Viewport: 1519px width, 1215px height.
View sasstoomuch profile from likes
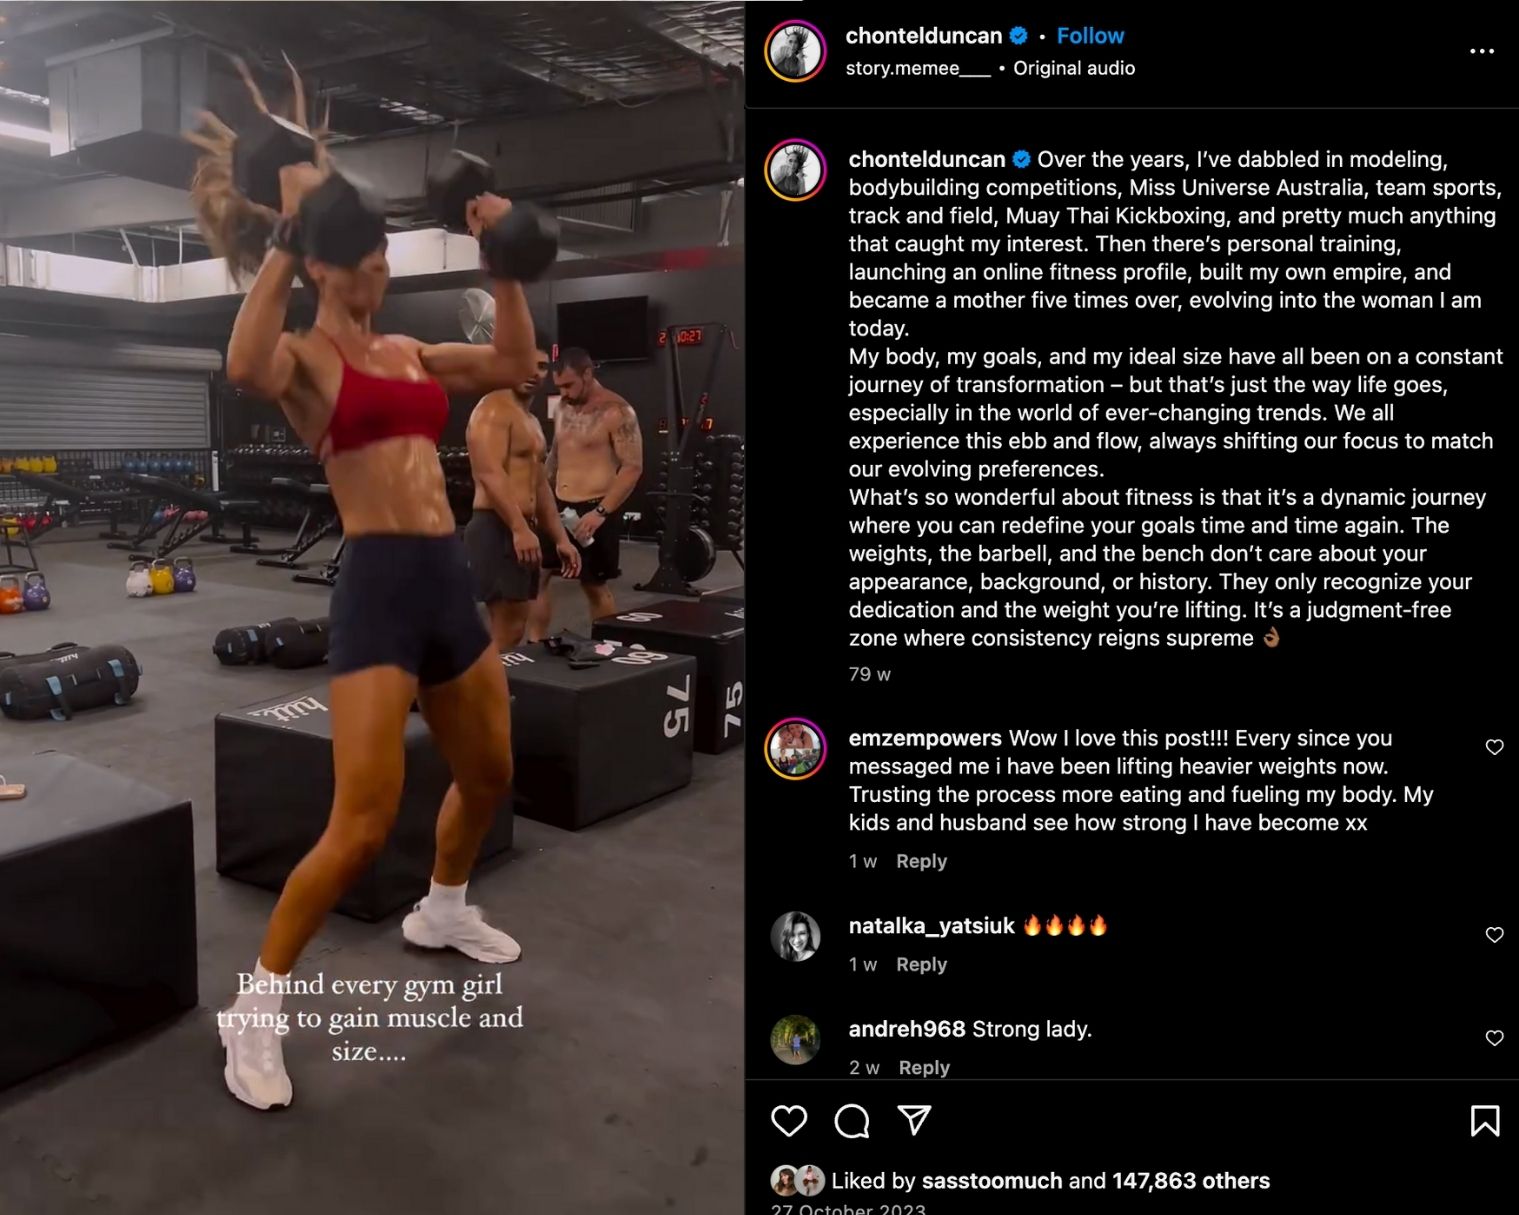point(991,1181)
